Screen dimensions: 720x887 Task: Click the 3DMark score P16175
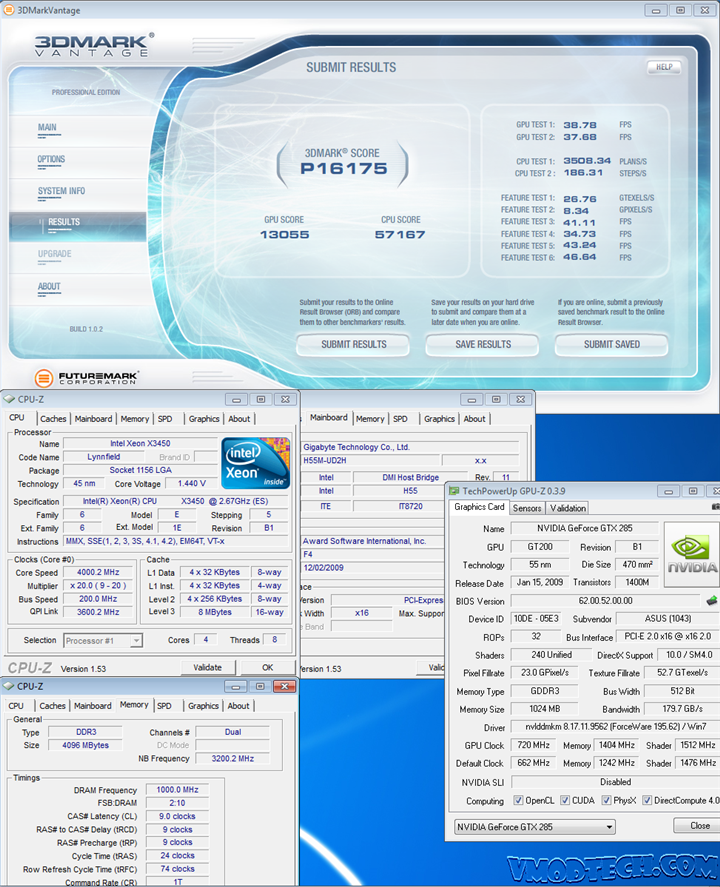344,169
